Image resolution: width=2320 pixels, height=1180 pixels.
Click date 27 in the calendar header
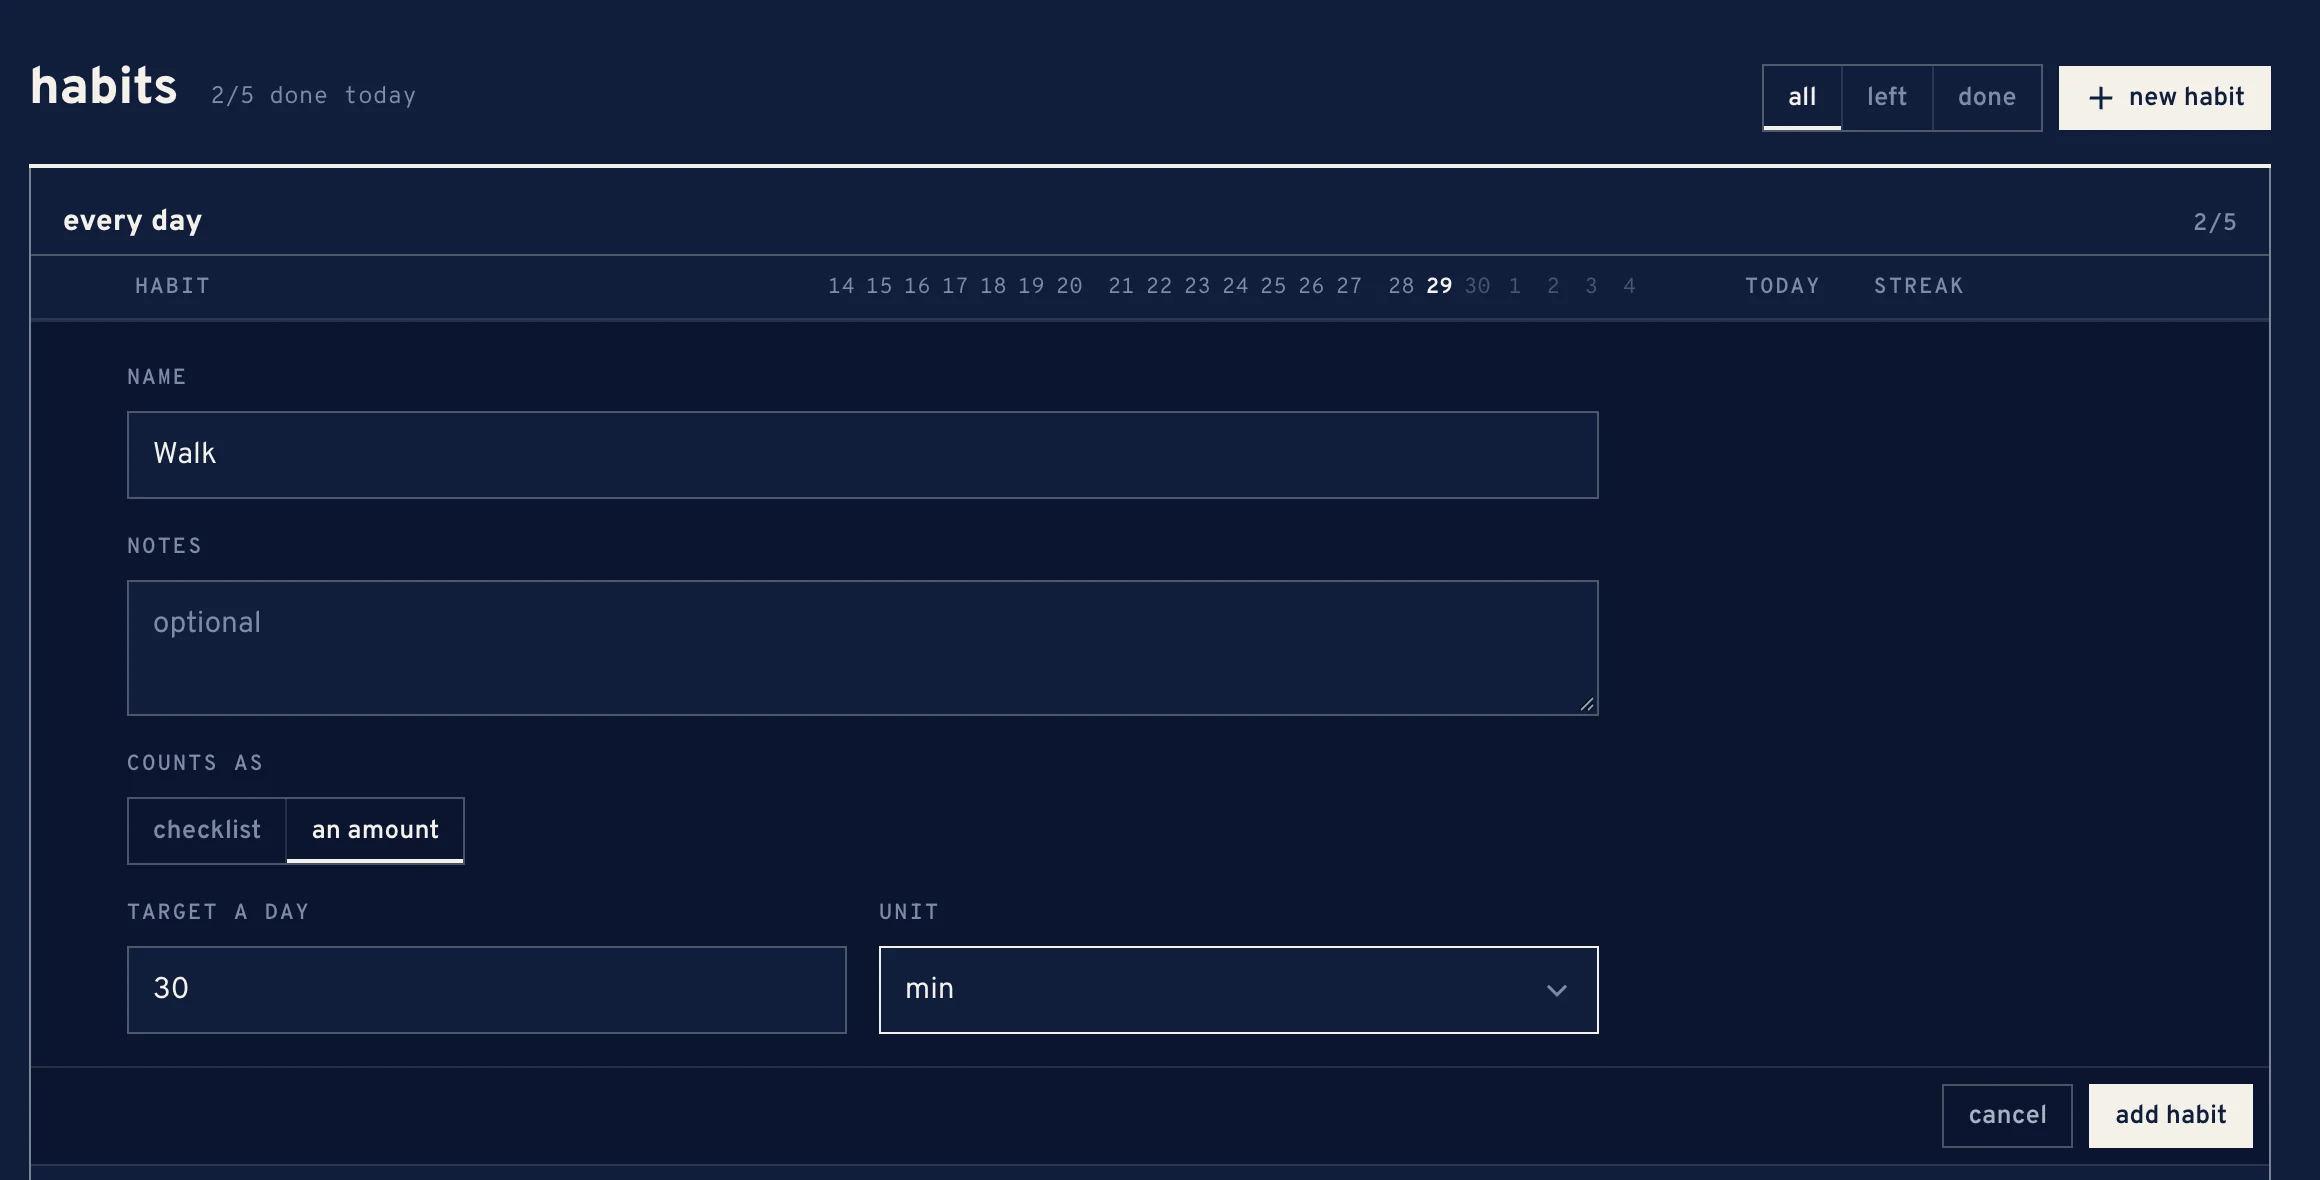pos(1349,286)
